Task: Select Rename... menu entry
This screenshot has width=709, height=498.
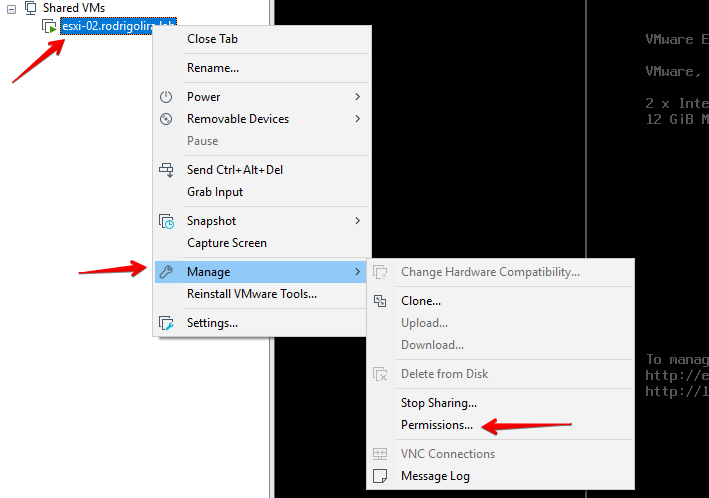Action: (x=213, y=68)
